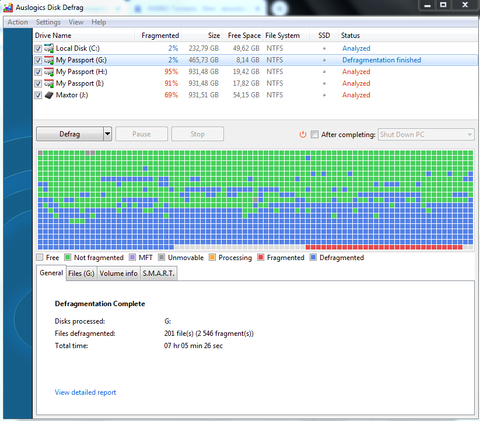480x421 pixels.
Task: Uncheck the Maxtor (J:) checkbox
Action: point(38,95)
